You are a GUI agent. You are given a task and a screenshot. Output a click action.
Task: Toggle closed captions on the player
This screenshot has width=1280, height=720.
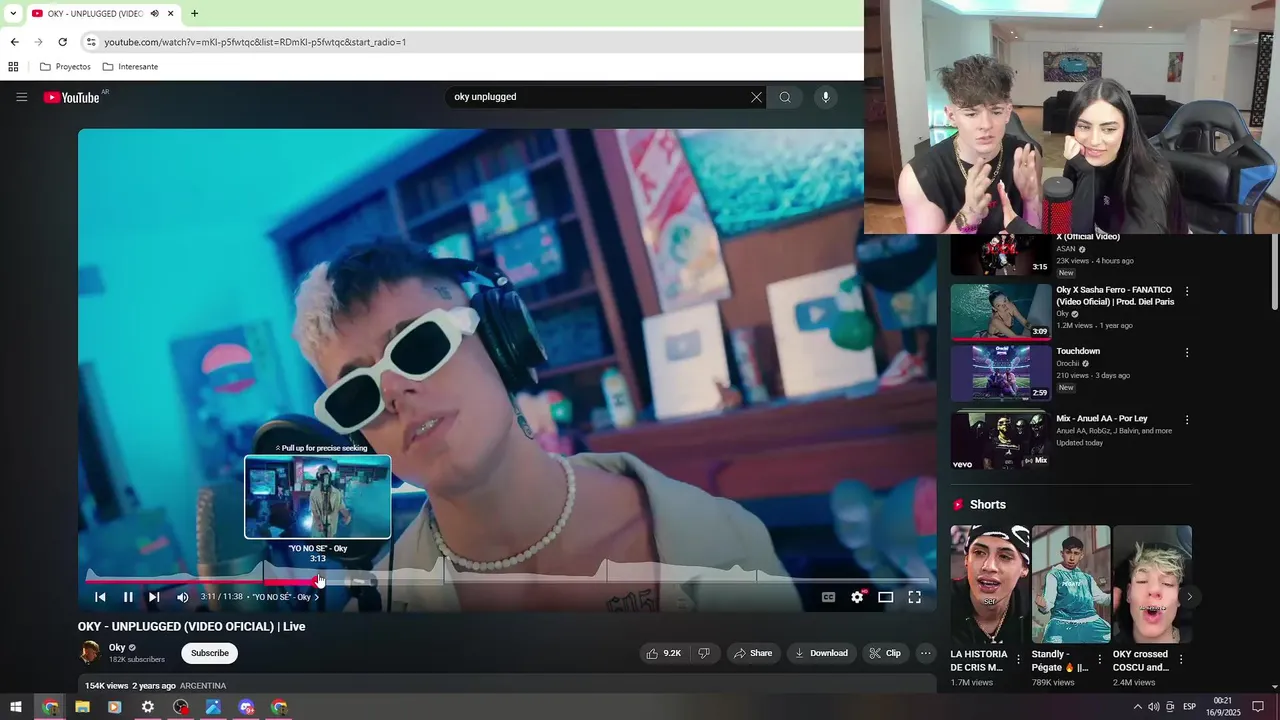point(828,597)
